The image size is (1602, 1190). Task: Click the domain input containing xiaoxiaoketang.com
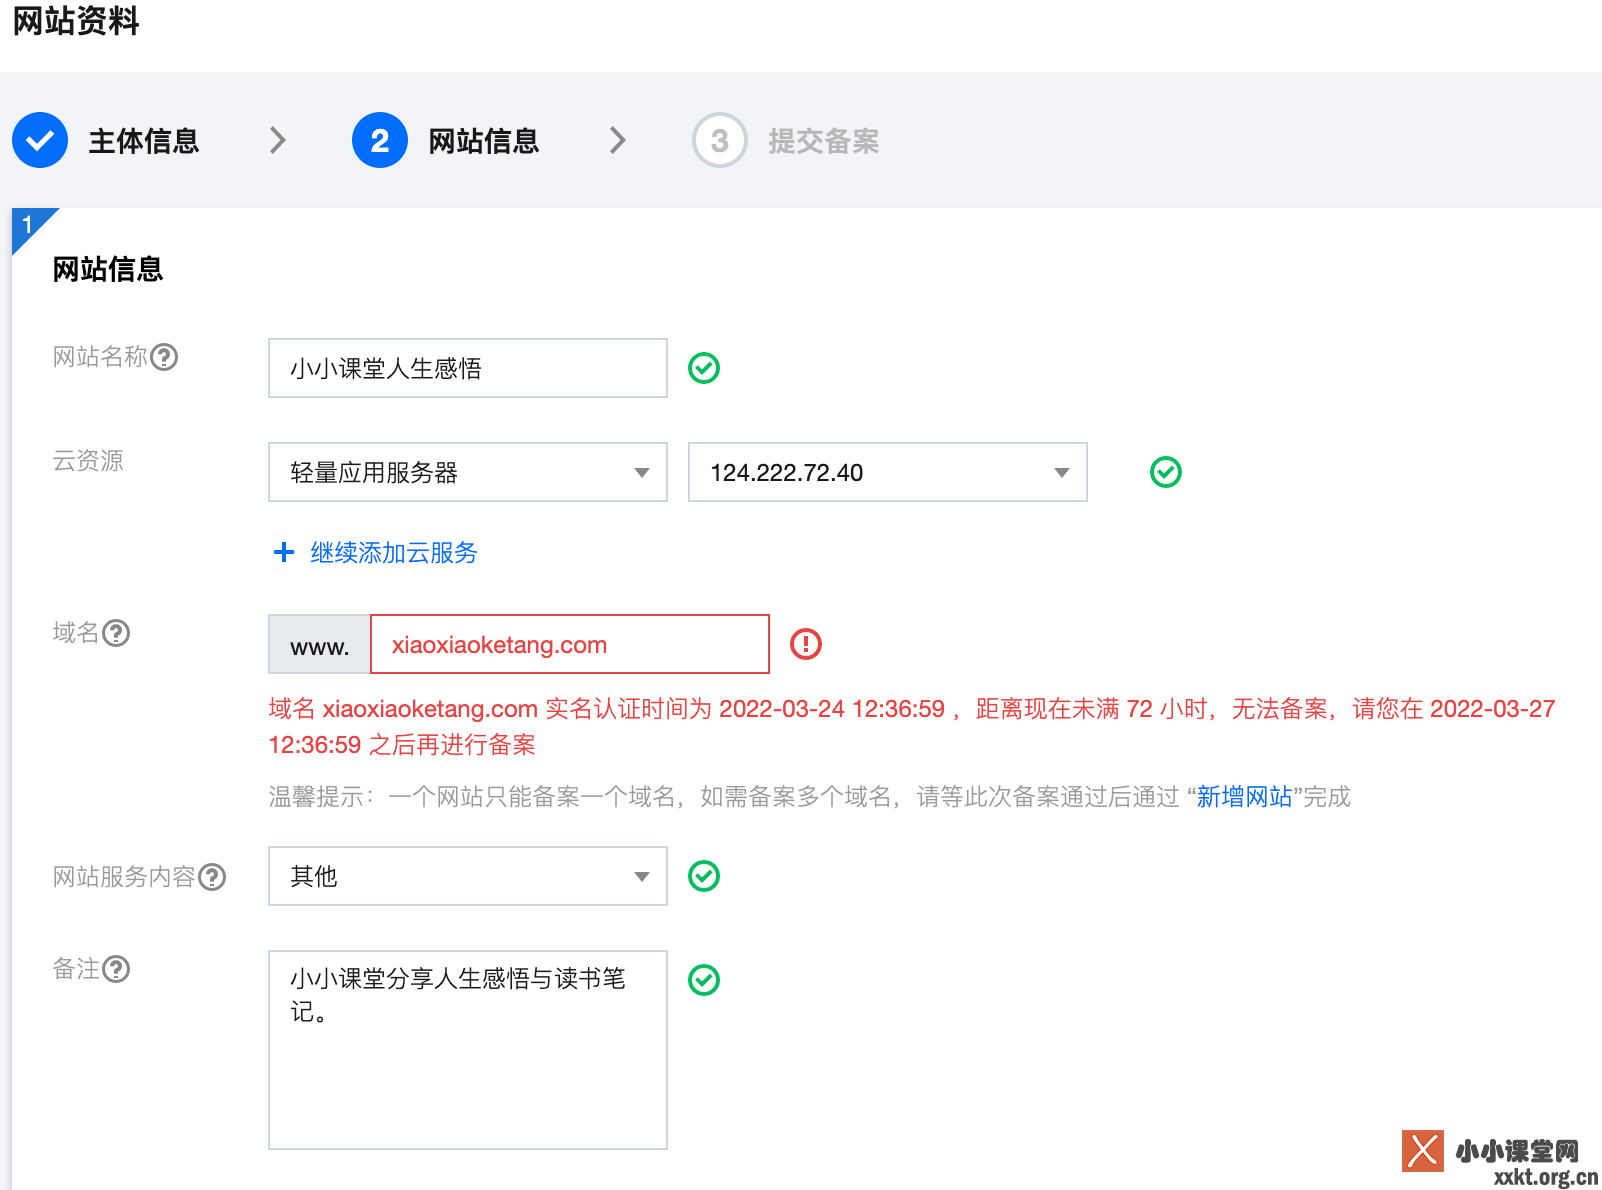coord(570,644)
